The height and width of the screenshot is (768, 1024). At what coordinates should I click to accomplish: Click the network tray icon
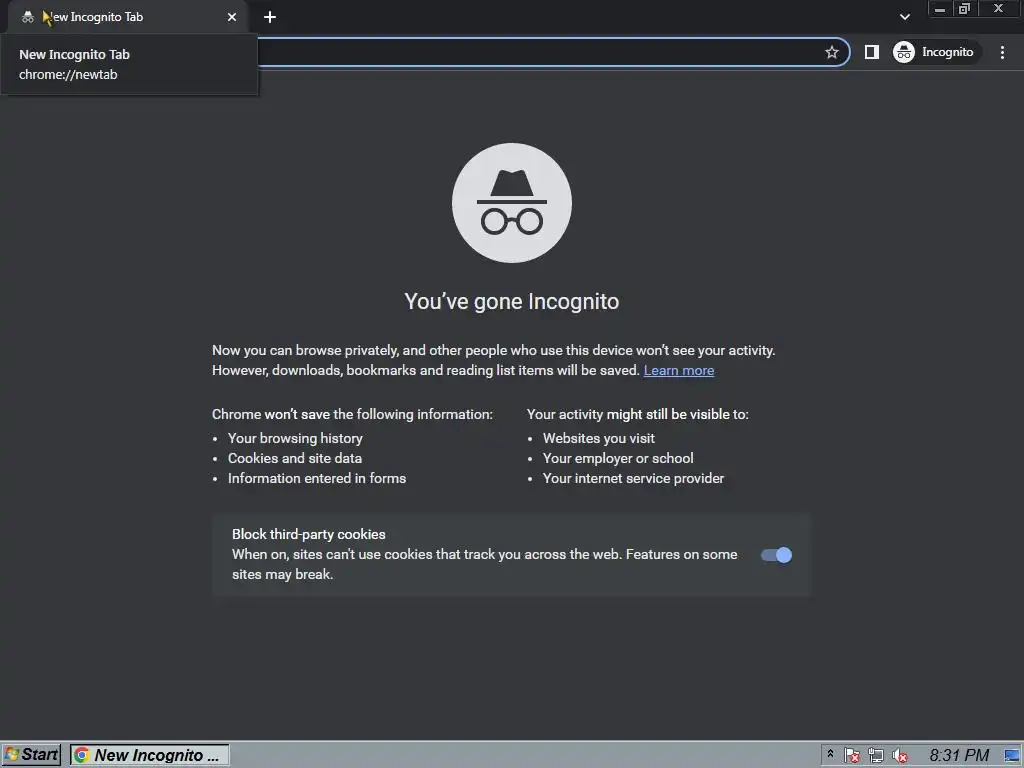(x=876, y=756)
